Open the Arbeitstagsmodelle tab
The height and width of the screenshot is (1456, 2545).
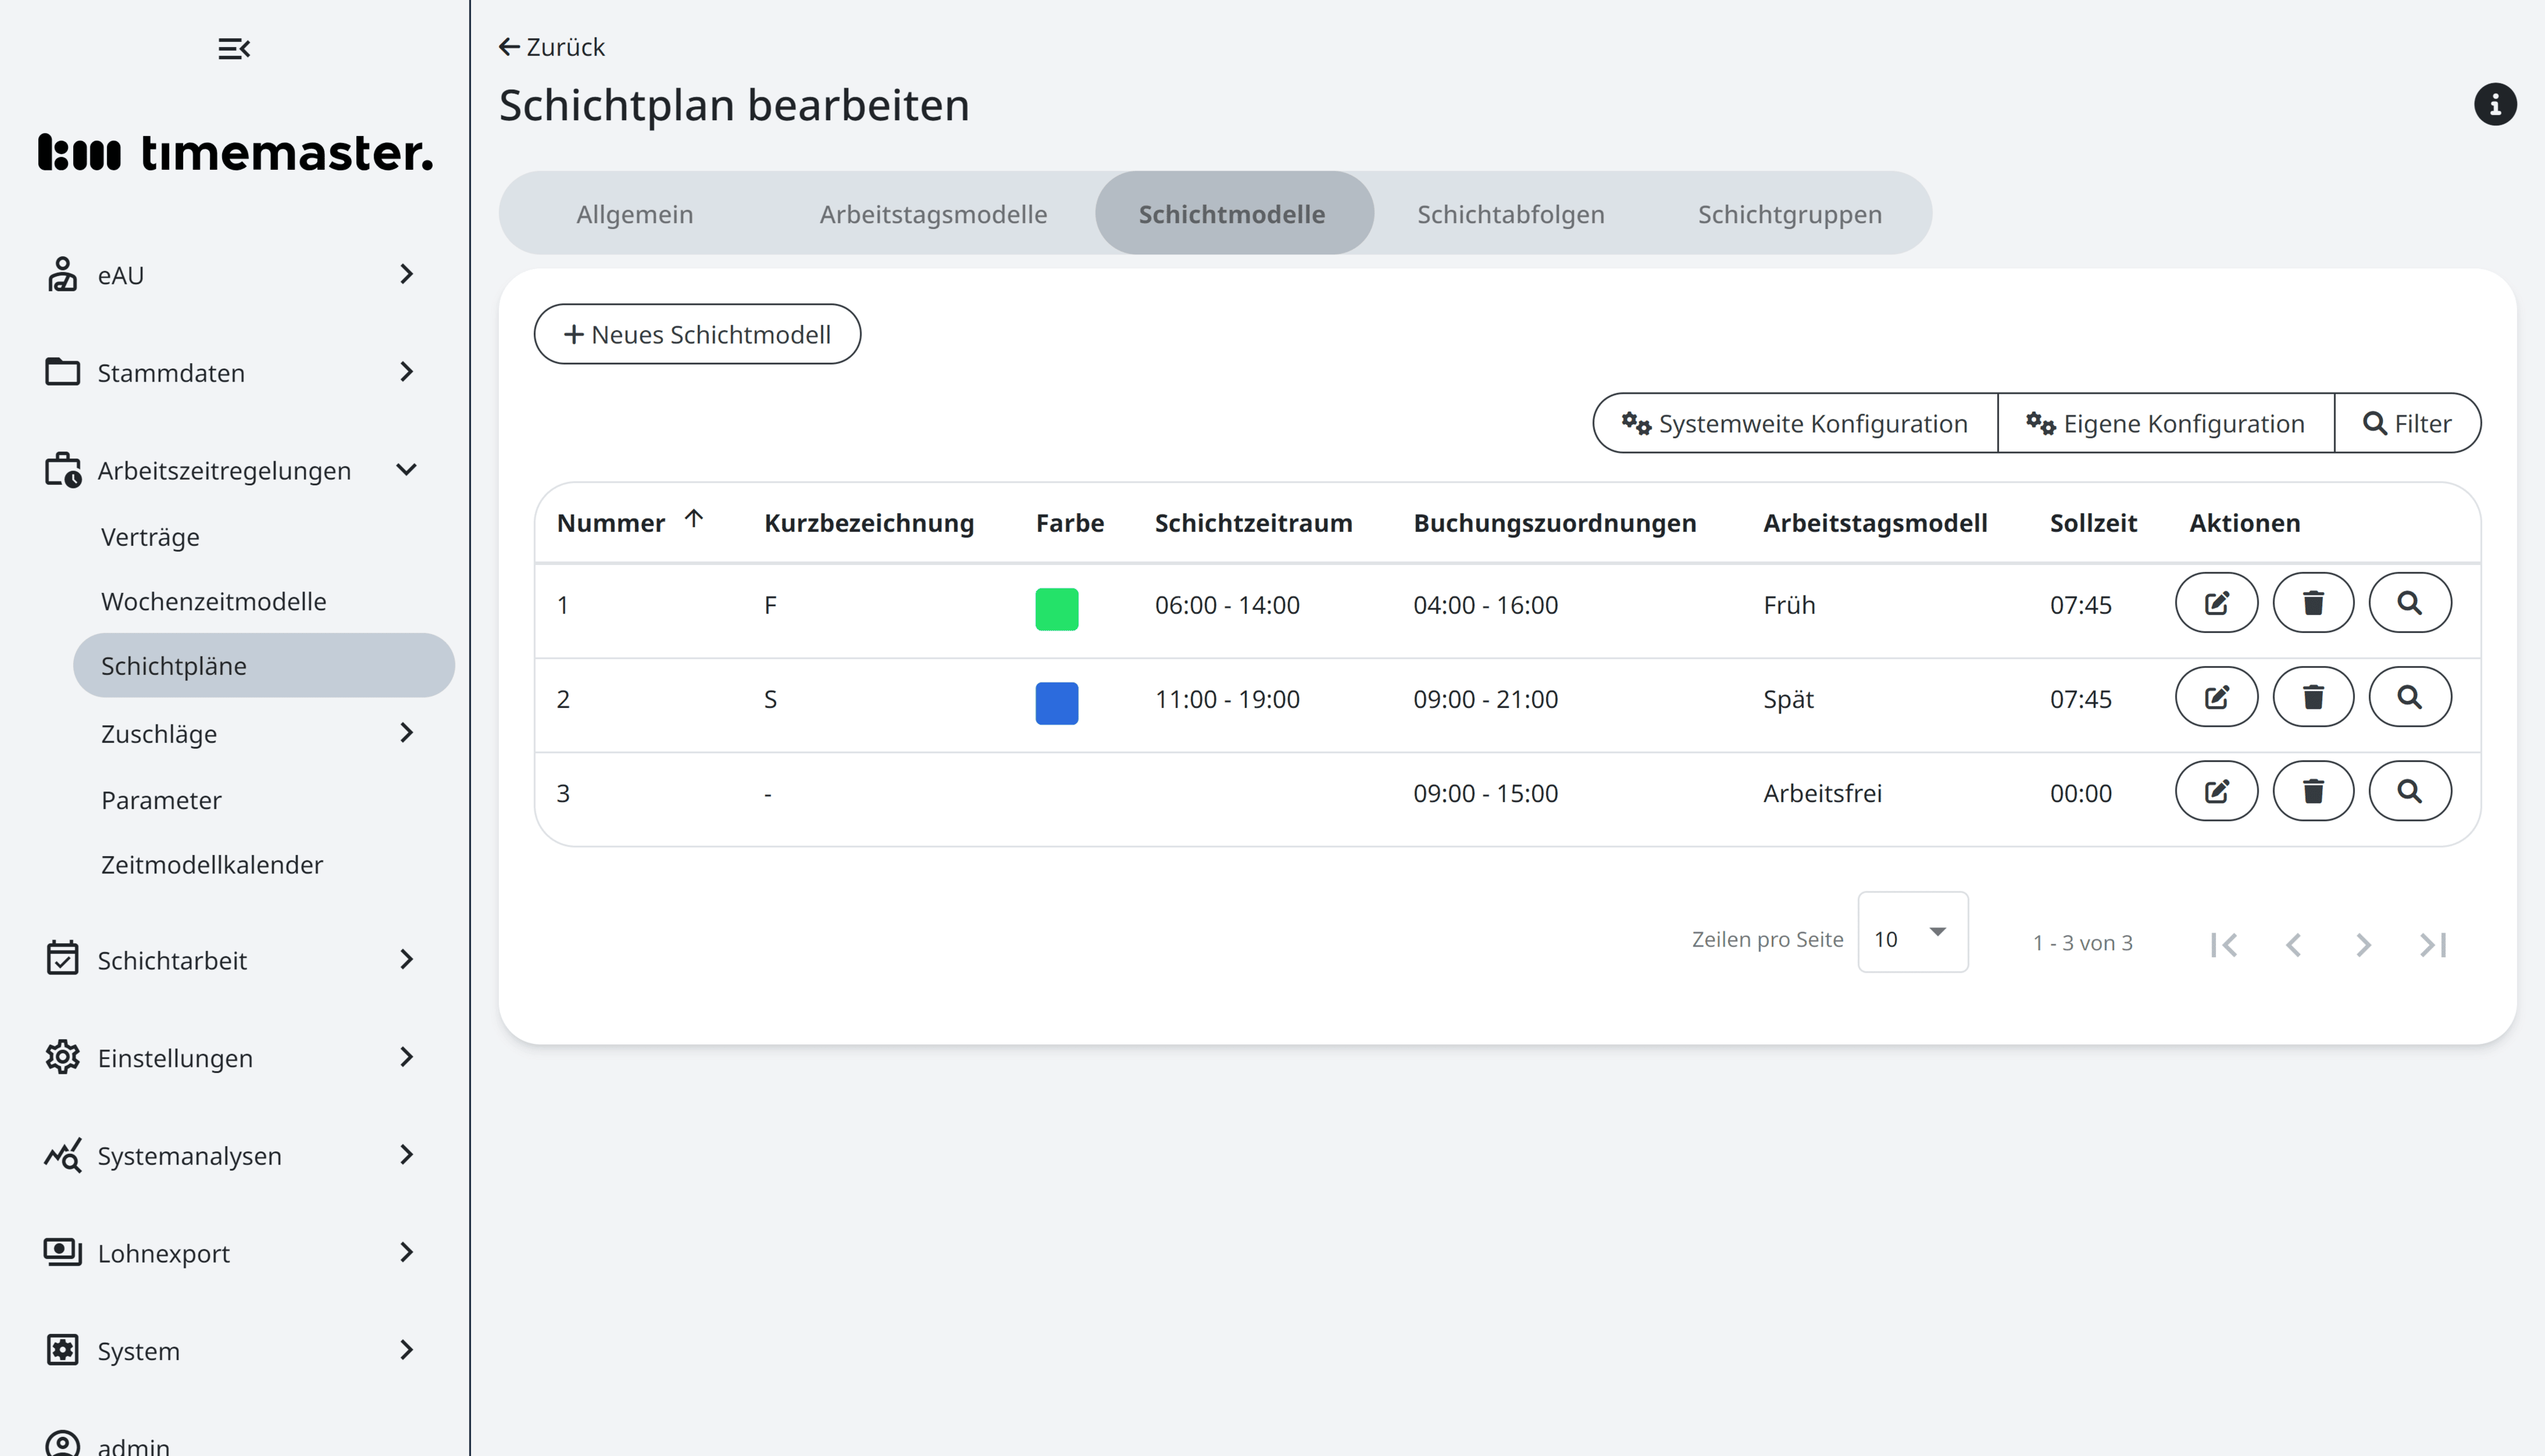coord(933,214)
